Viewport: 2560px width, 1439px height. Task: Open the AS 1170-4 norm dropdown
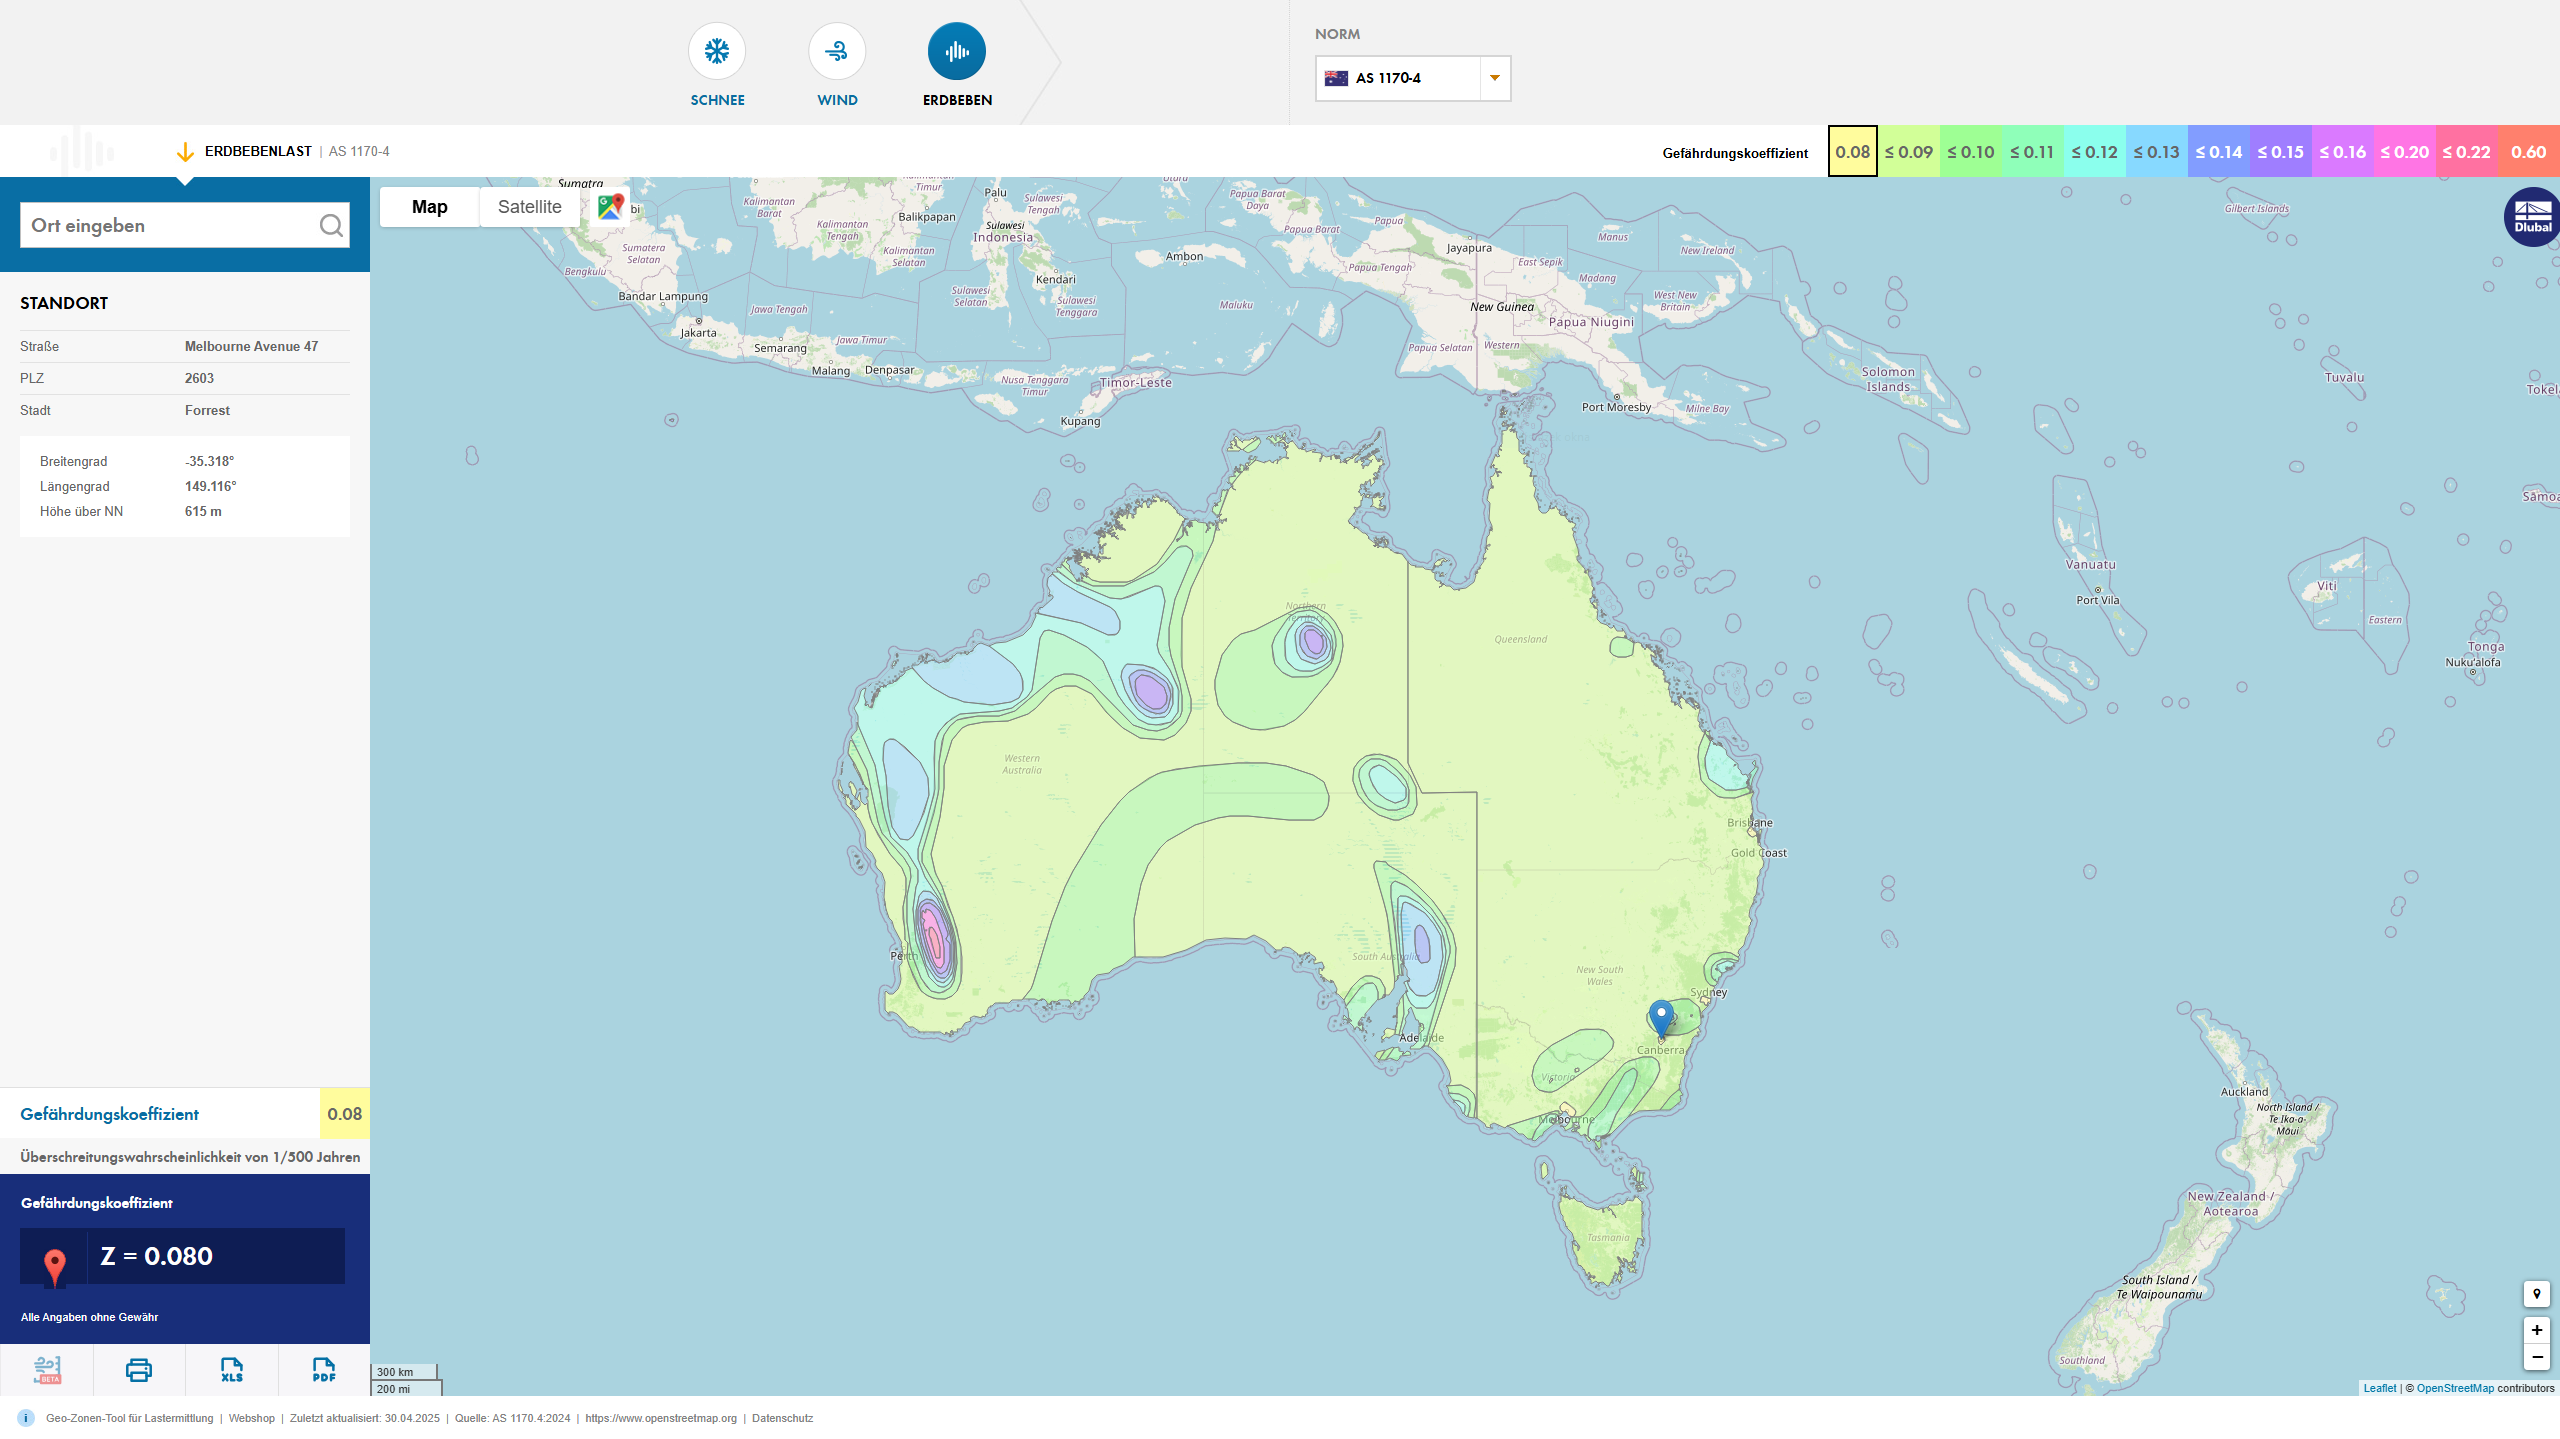(1412, 78)
